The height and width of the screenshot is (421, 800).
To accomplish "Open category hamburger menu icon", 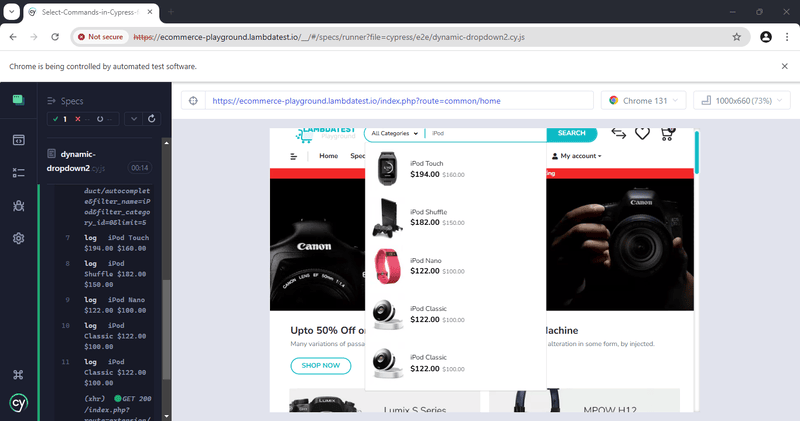I will 293,156.
